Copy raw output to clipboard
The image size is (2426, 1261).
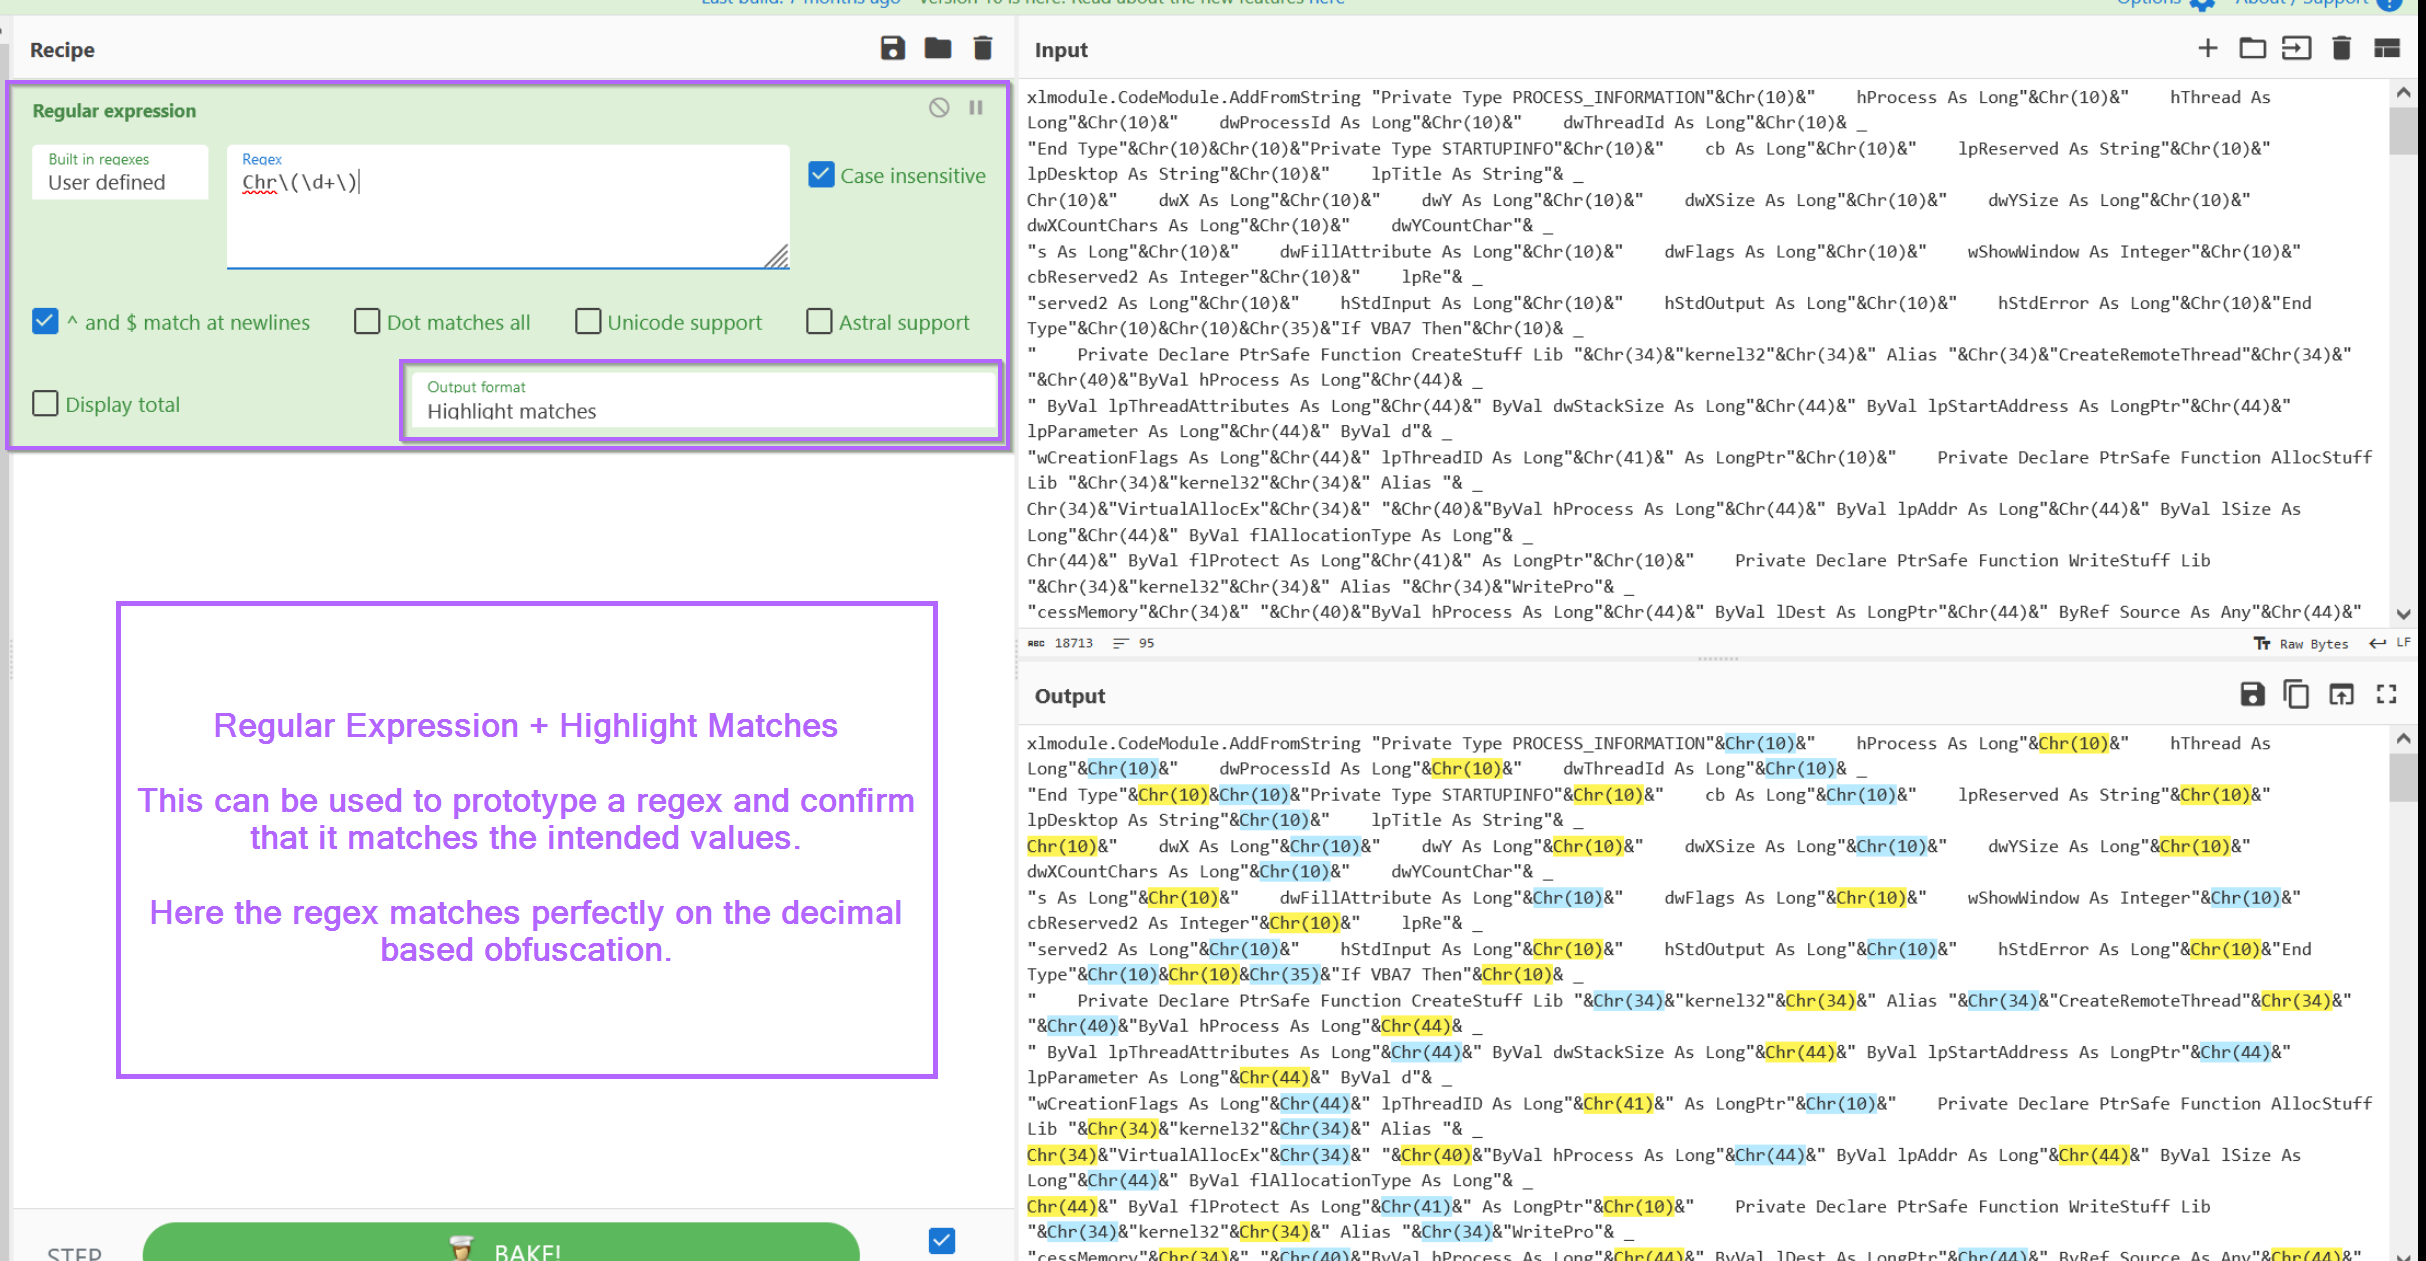[2296, 694]
